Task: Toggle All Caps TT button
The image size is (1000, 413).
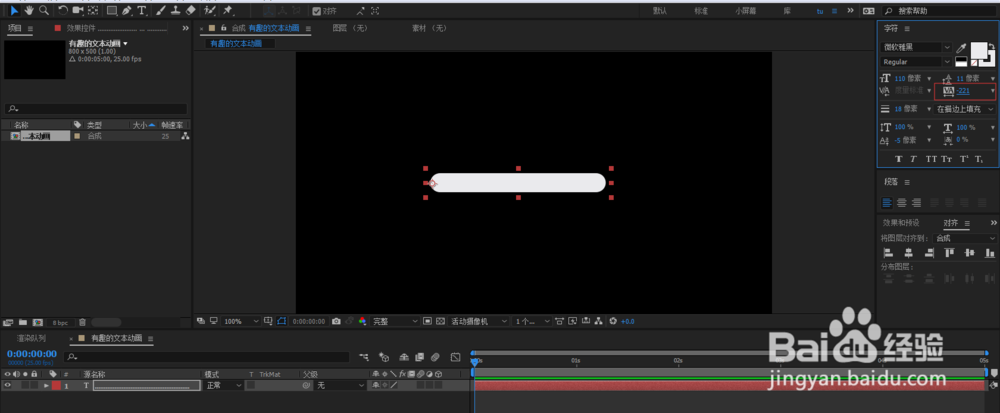Action: 931,159
